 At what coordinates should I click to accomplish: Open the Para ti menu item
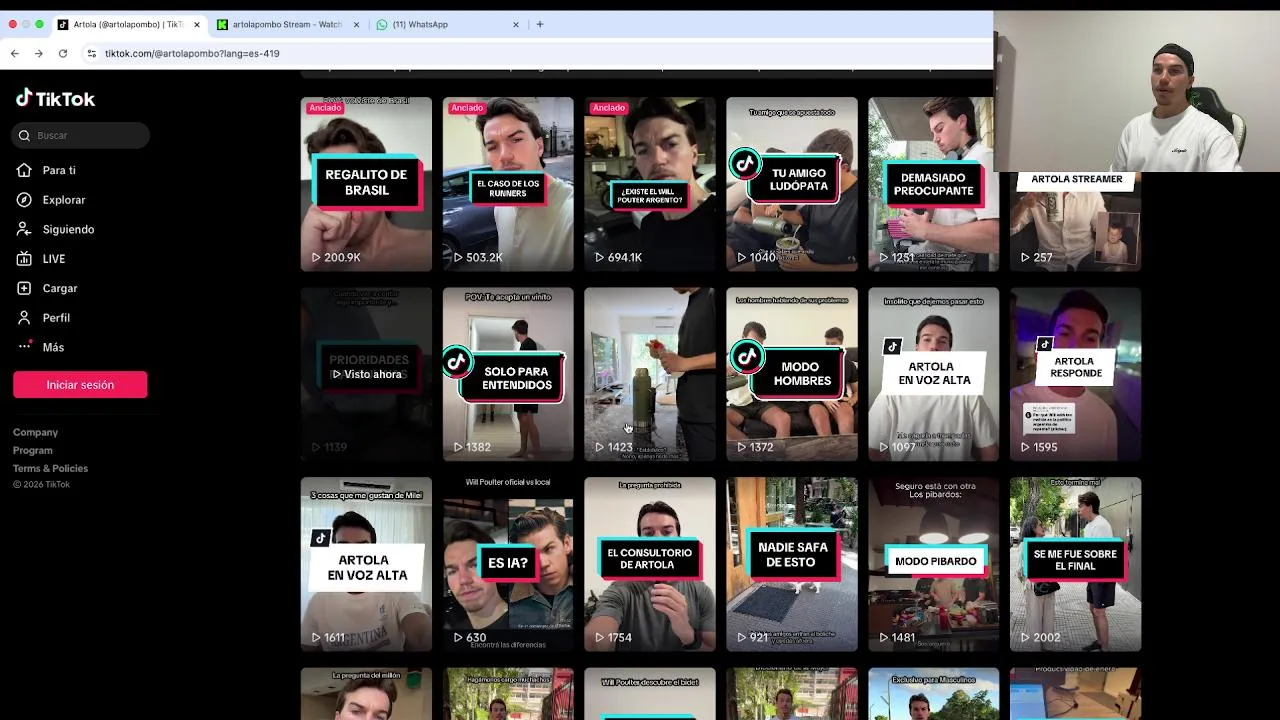59,170
